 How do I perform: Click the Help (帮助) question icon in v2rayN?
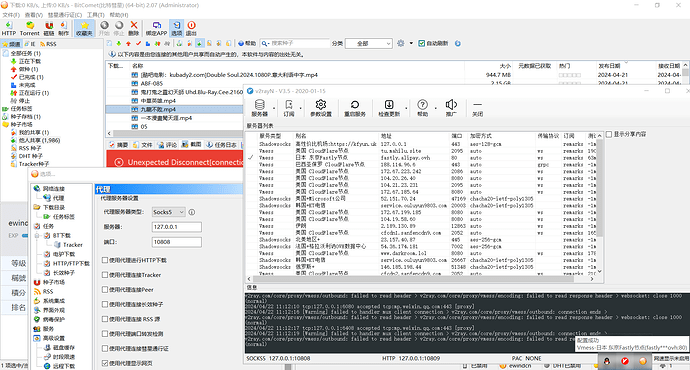click(x=422, y=108)
